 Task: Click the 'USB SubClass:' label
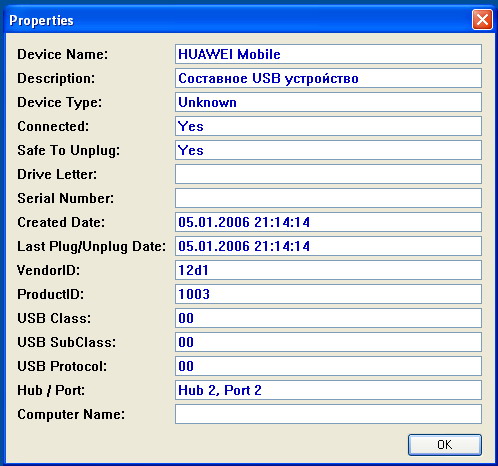coord(67,342)
